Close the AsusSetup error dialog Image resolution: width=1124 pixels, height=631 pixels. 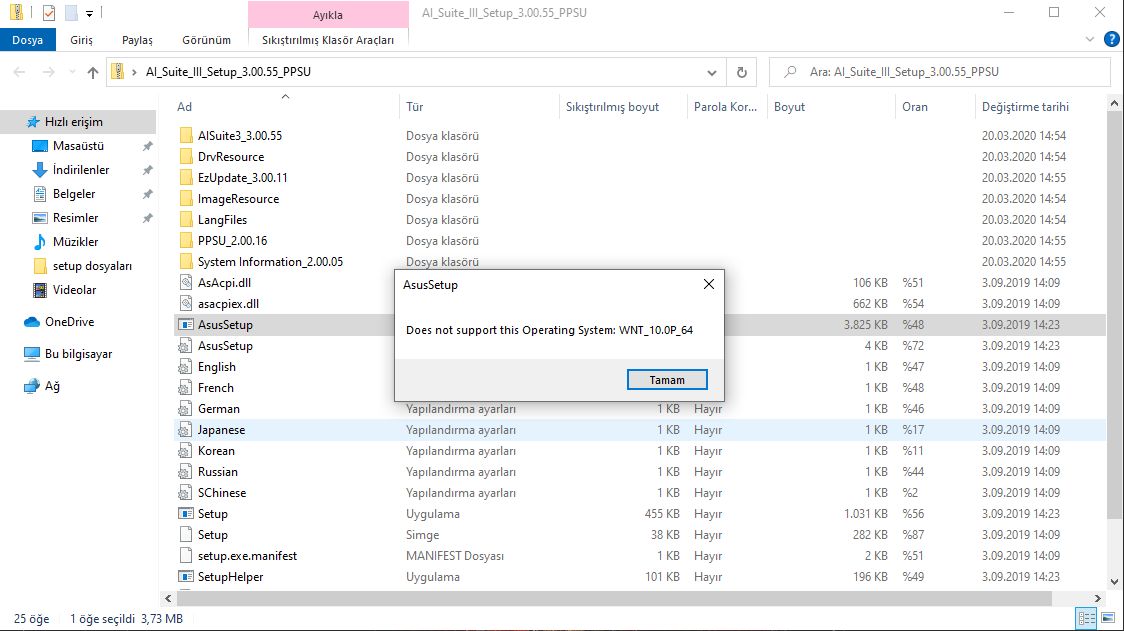coord(708,285)
